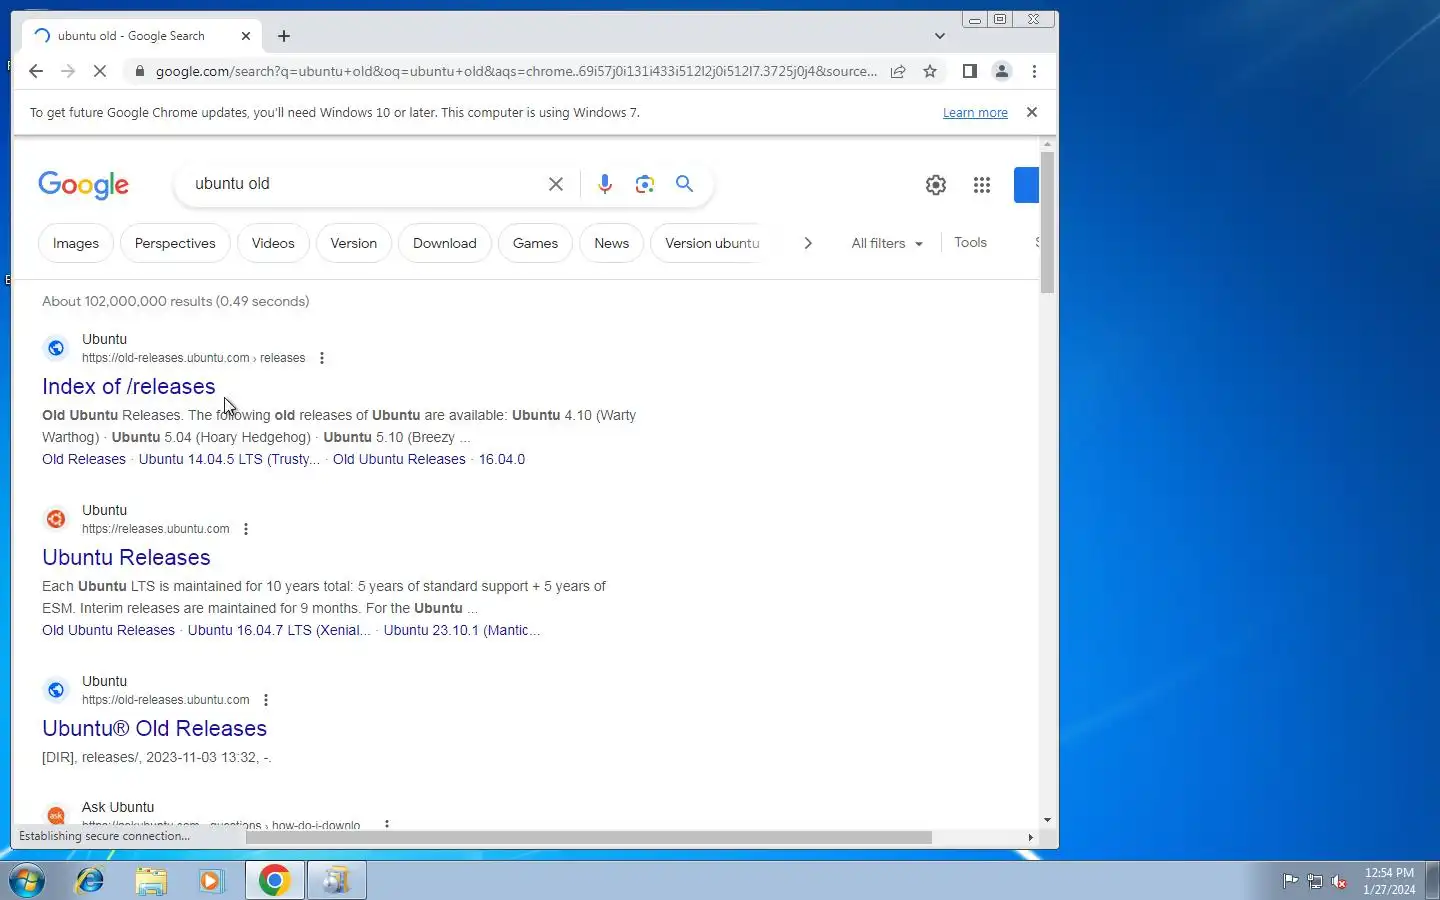The image size is (1440, 900).
Task: Launch Internet Explorer from the taskbar
Action: pos(90,881)
